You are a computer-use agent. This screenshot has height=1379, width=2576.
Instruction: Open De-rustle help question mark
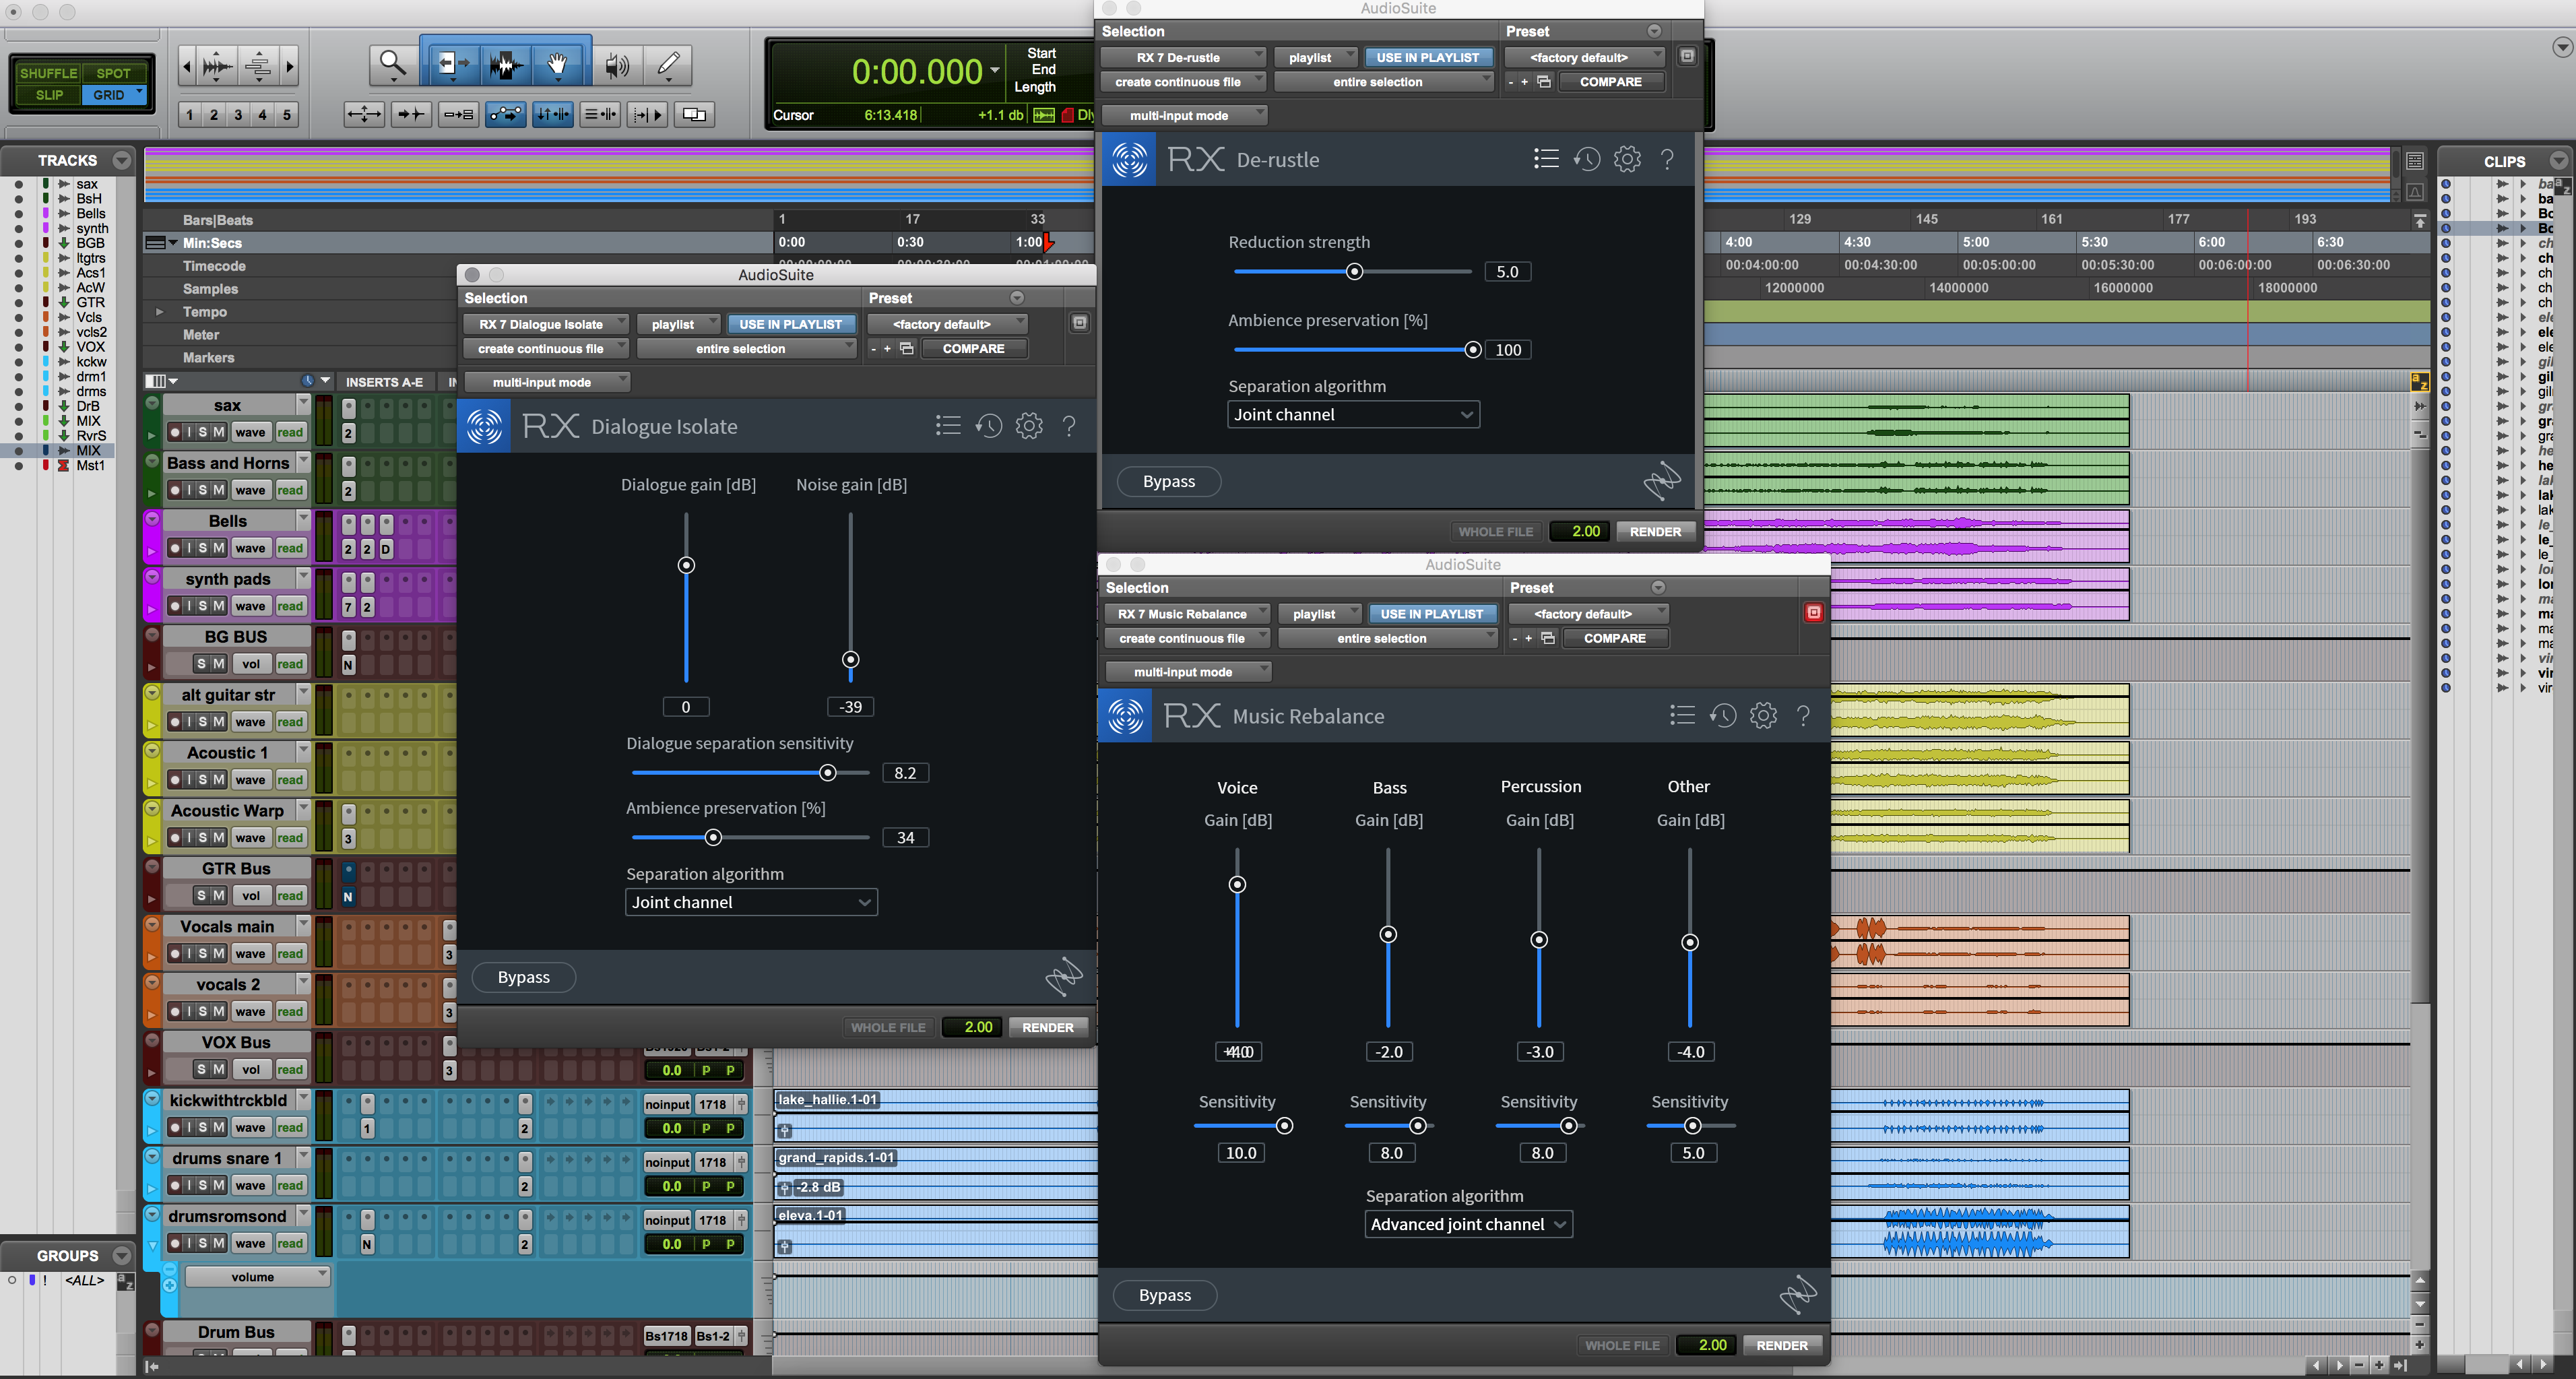pyautogui.click(x=1667, y=159)
